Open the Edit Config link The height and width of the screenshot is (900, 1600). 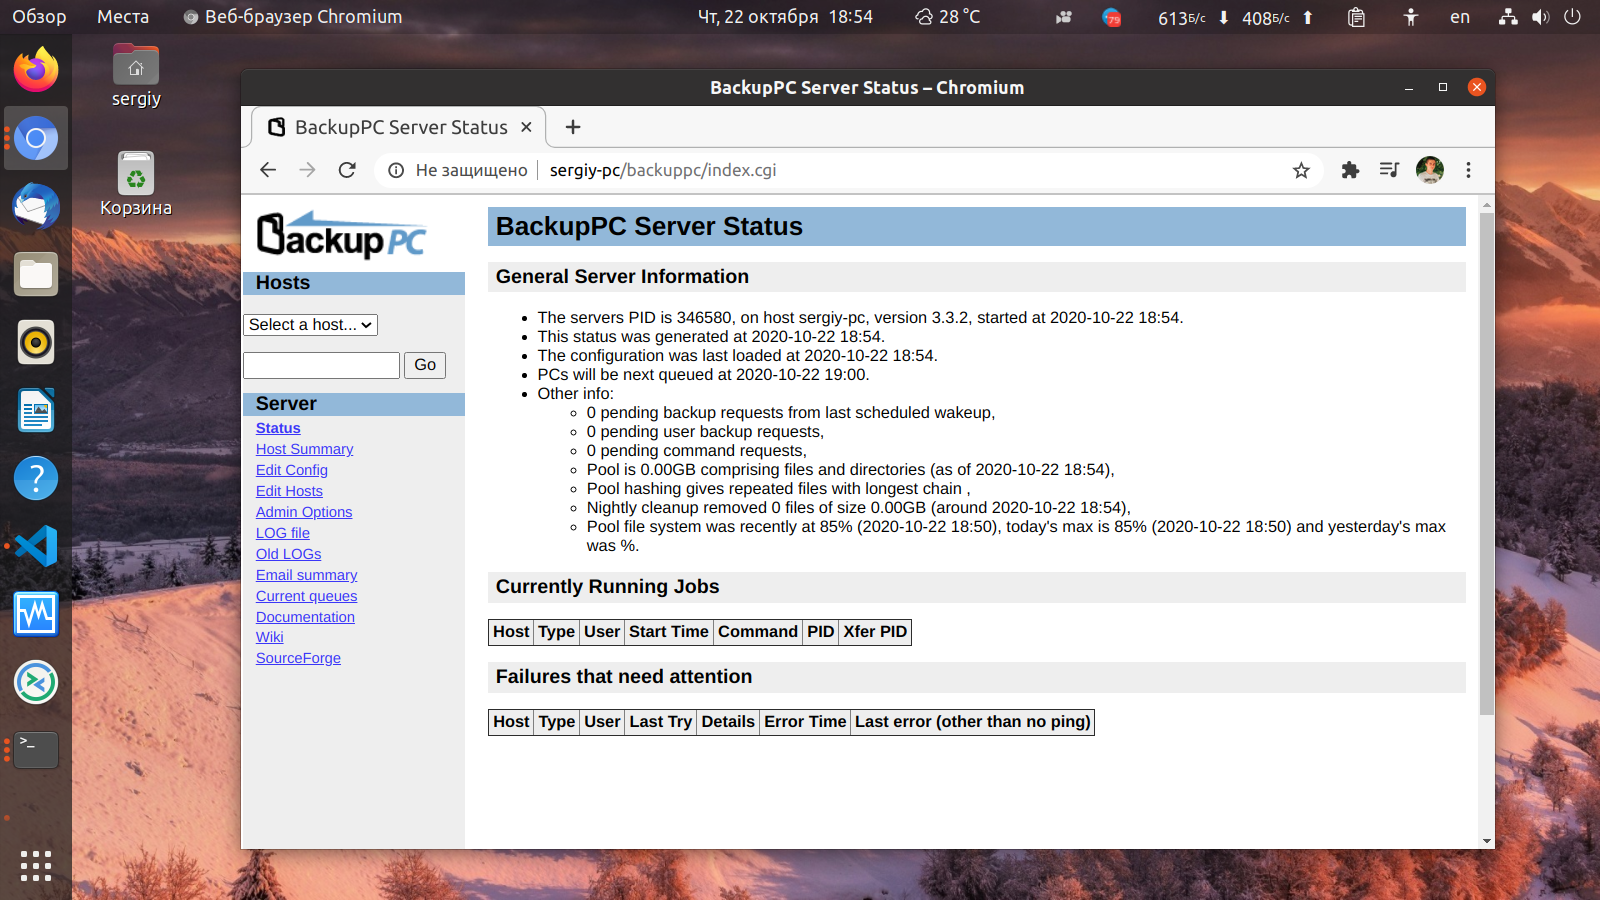tap(291, 470)
